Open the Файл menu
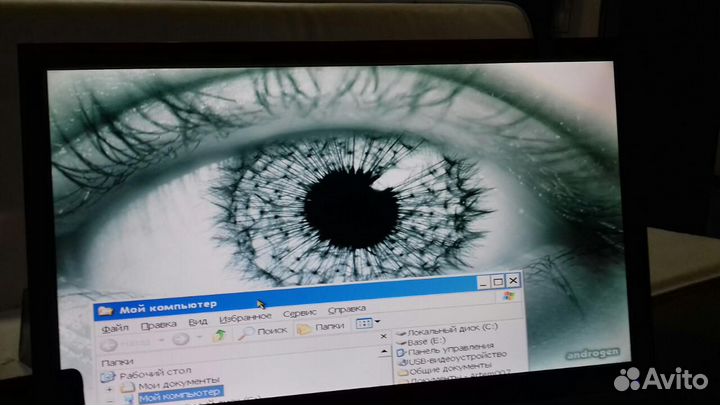Image resolution: width=720 pixels, height=405 pixels. tap(114, 327)
